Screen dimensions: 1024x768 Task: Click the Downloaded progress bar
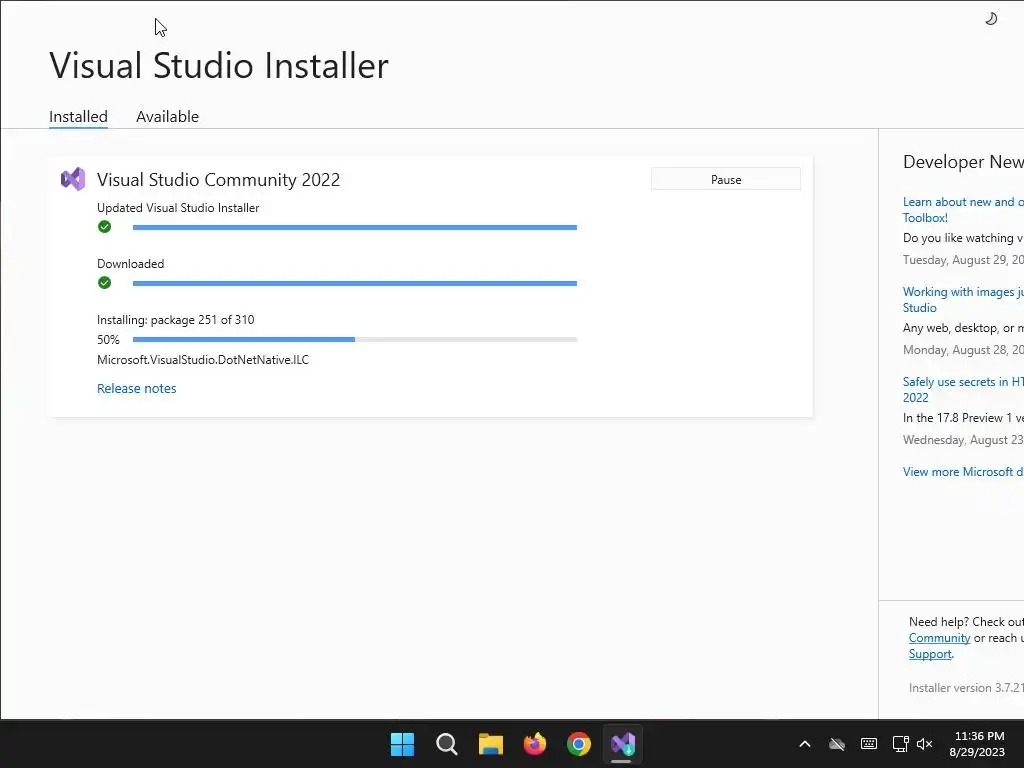(x=355, y=283)
